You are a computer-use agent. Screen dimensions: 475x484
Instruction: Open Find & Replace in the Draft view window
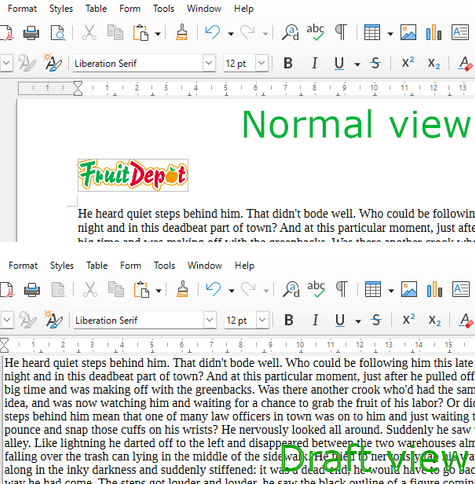coord(291,289)
